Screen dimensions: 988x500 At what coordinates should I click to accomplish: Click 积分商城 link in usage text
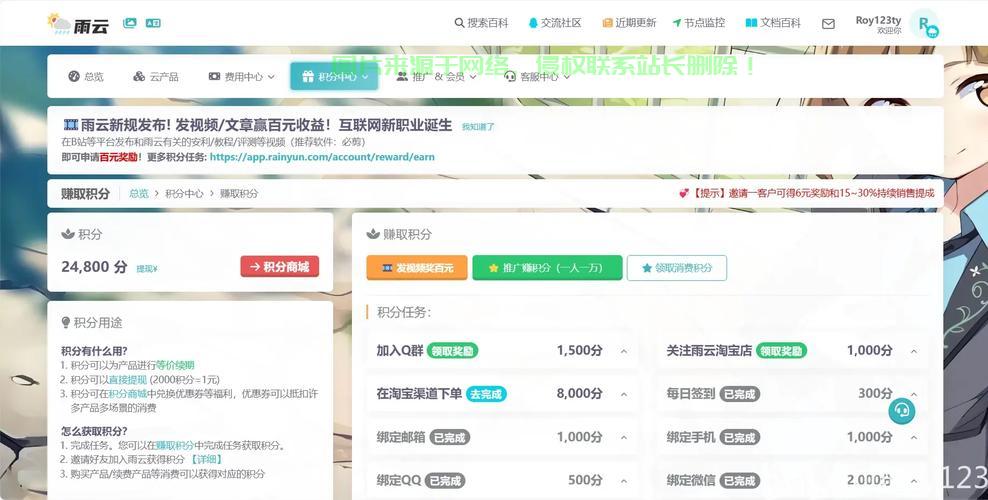coord(128,394)
